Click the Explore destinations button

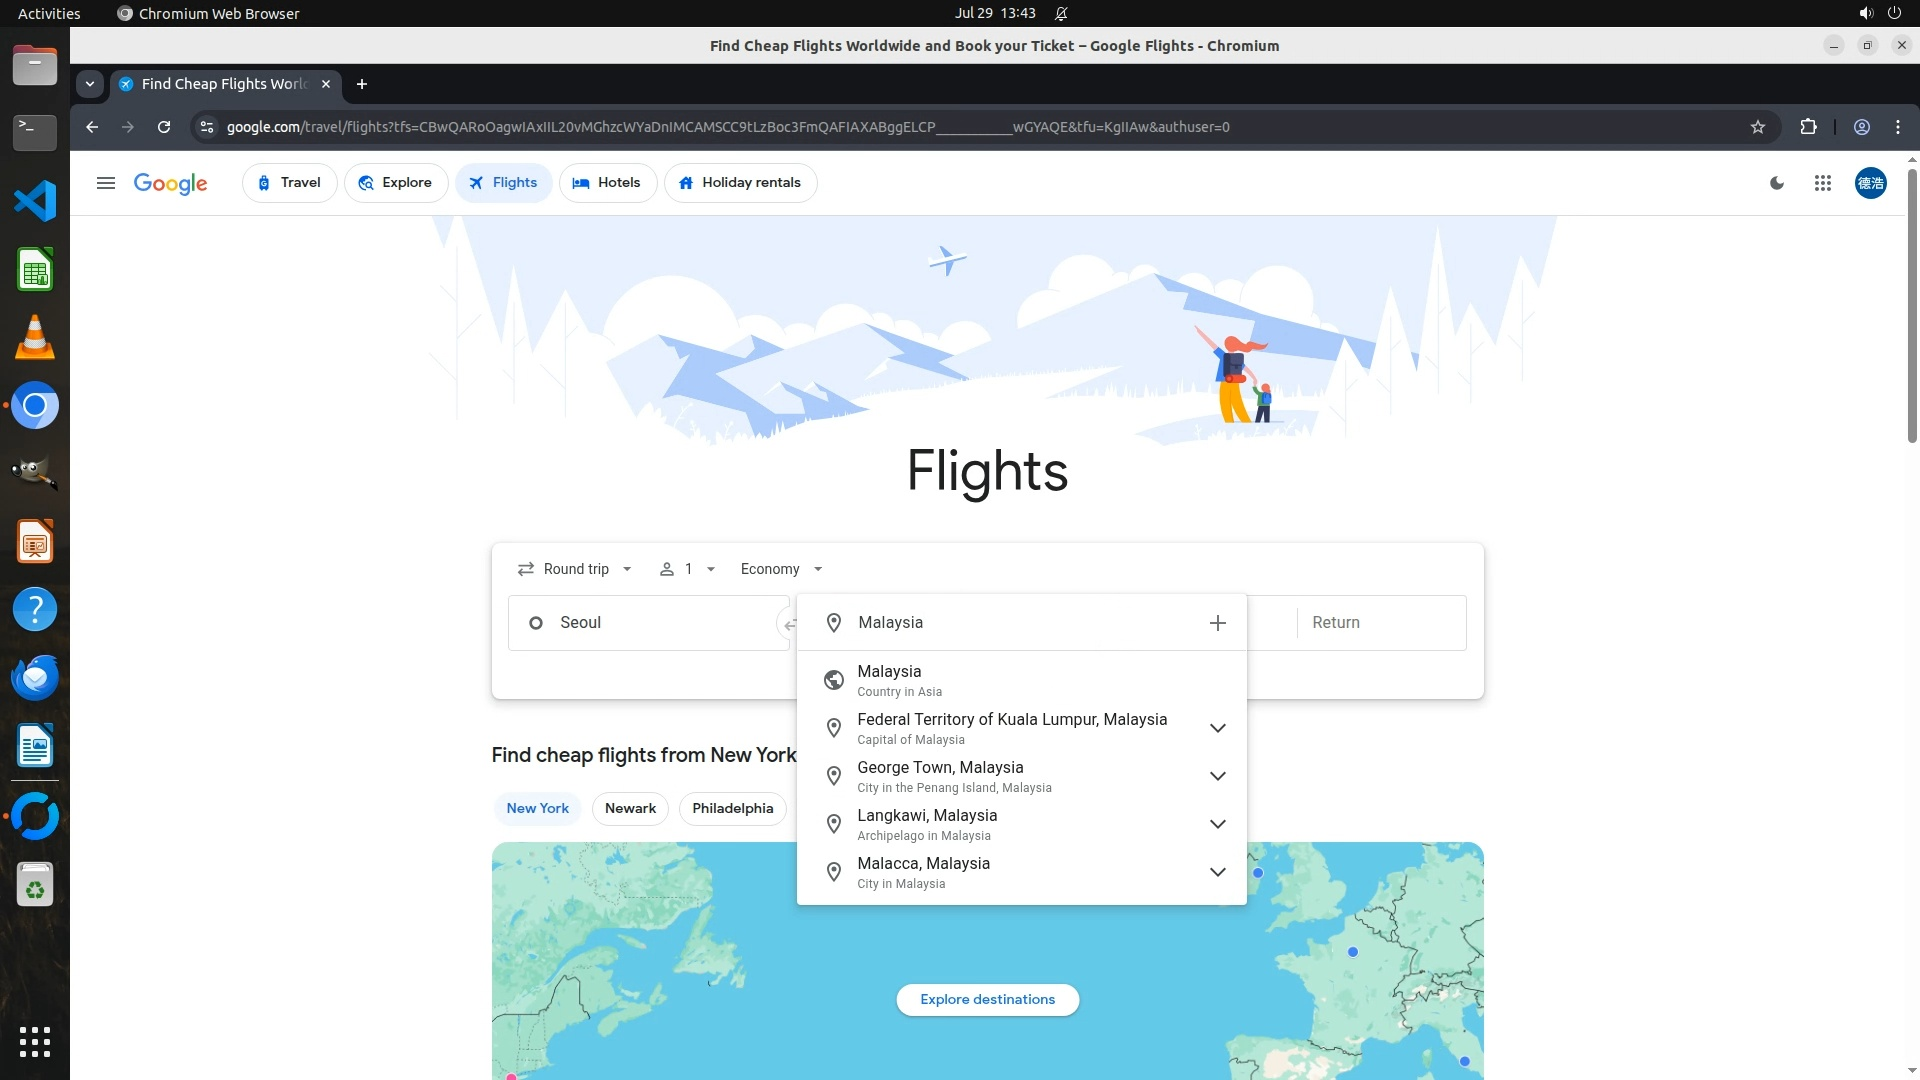pyautogui.click(x=987, y=999)
